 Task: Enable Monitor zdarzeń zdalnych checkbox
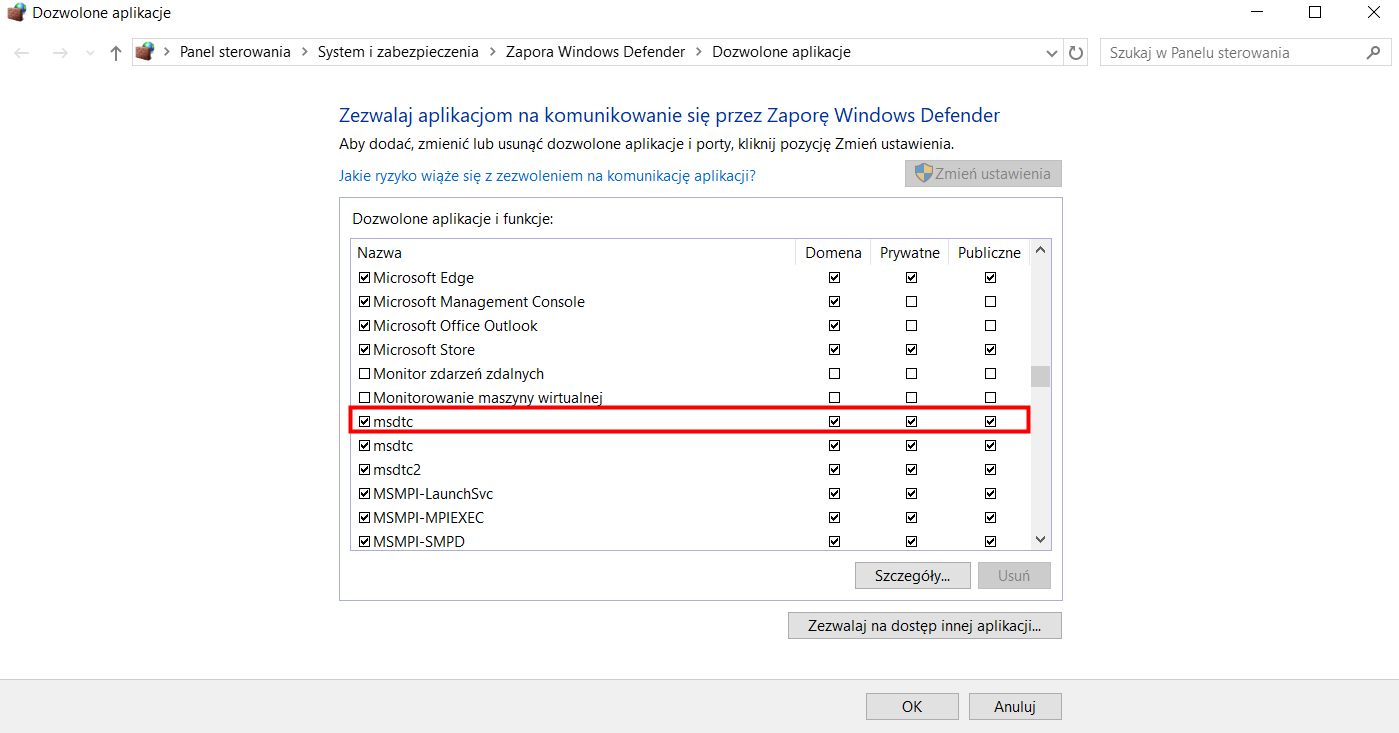364,374
